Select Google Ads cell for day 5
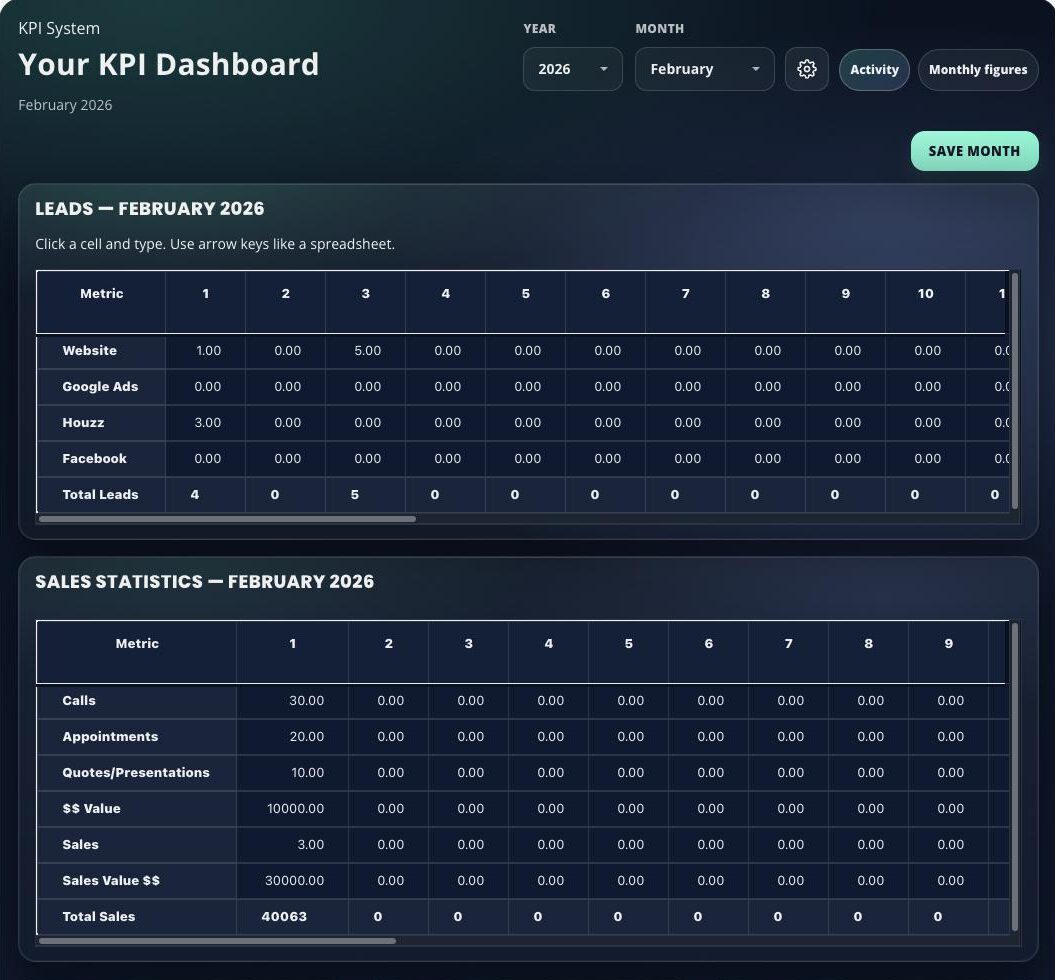Screen dimensions: 1055x980 point(526,387)
